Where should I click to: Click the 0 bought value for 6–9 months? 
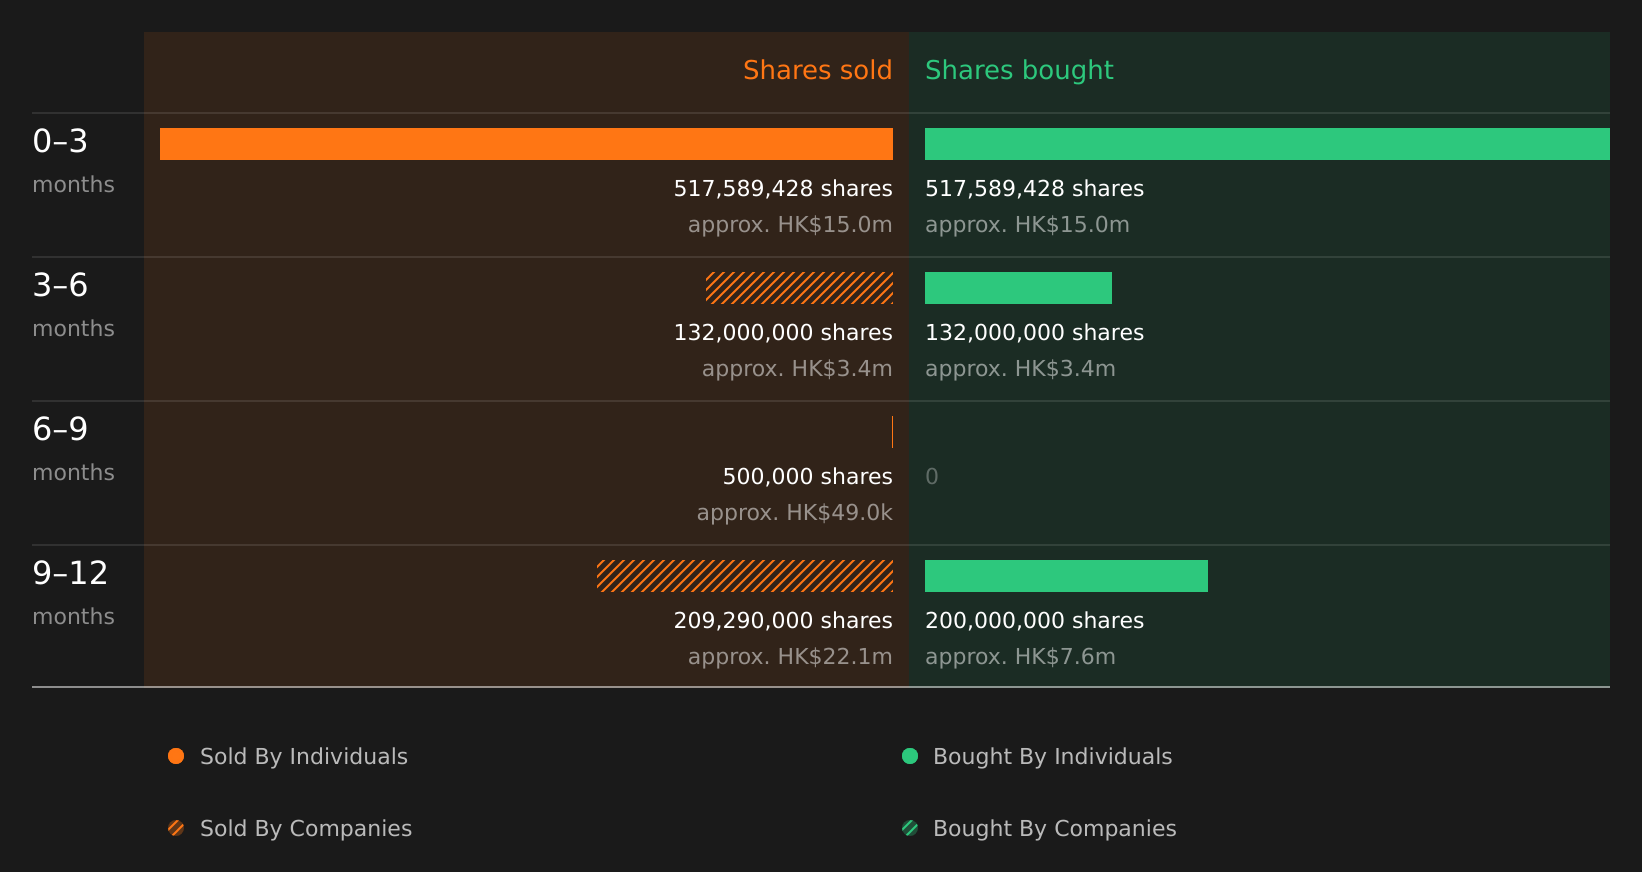pyautogui.click(x=932, y=477)
